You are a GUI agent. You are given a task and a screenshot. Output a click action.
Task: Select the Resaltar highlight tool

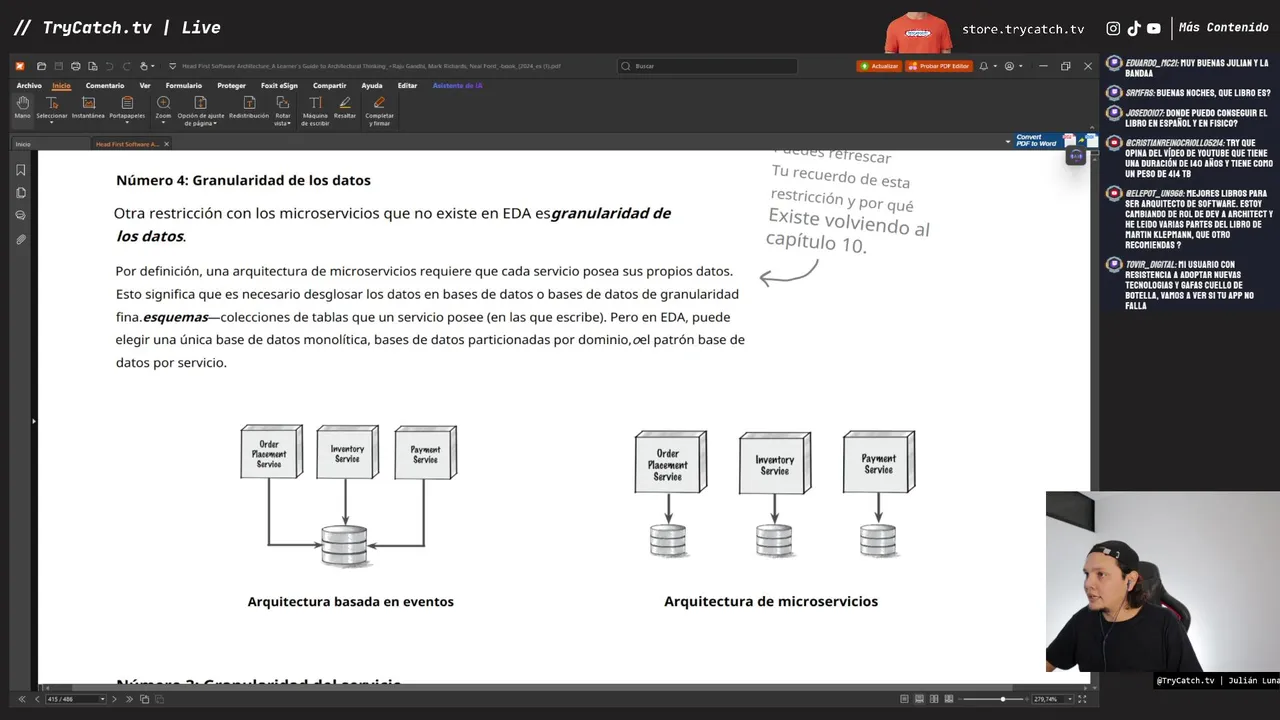(x=345, y=108)
